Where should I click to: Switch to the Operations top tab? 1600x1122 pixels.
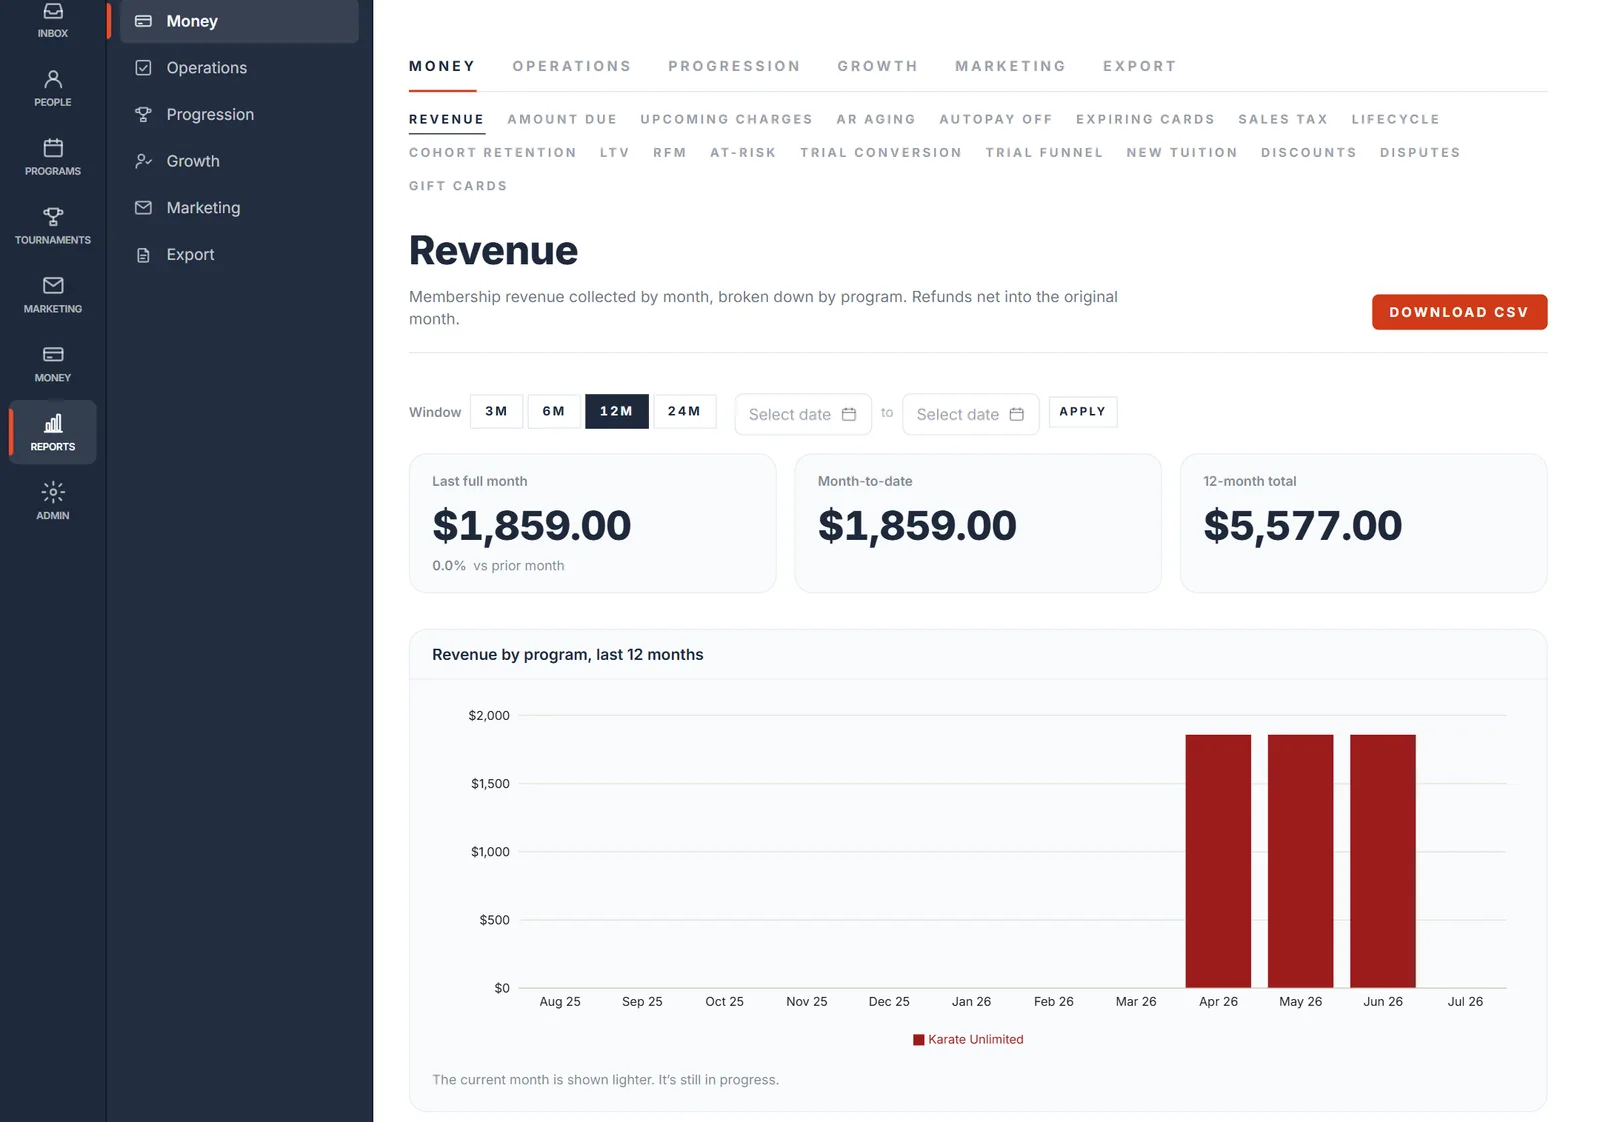pos(572,66)
